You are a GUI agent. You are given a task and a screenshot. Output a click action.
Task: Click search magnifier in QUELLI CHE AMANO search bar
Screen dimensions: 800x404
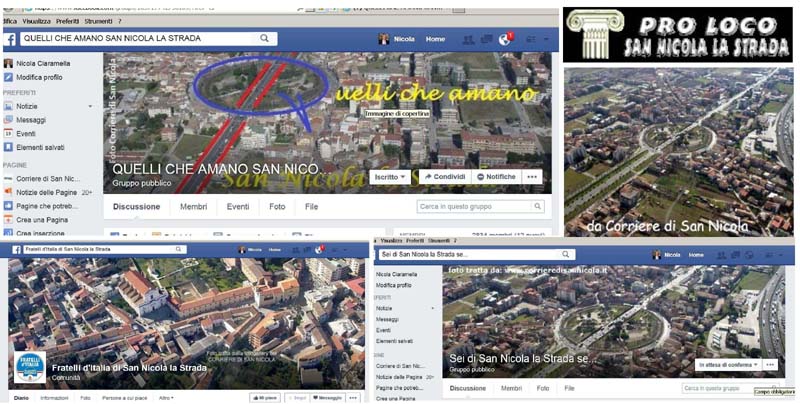pos(264,38)
